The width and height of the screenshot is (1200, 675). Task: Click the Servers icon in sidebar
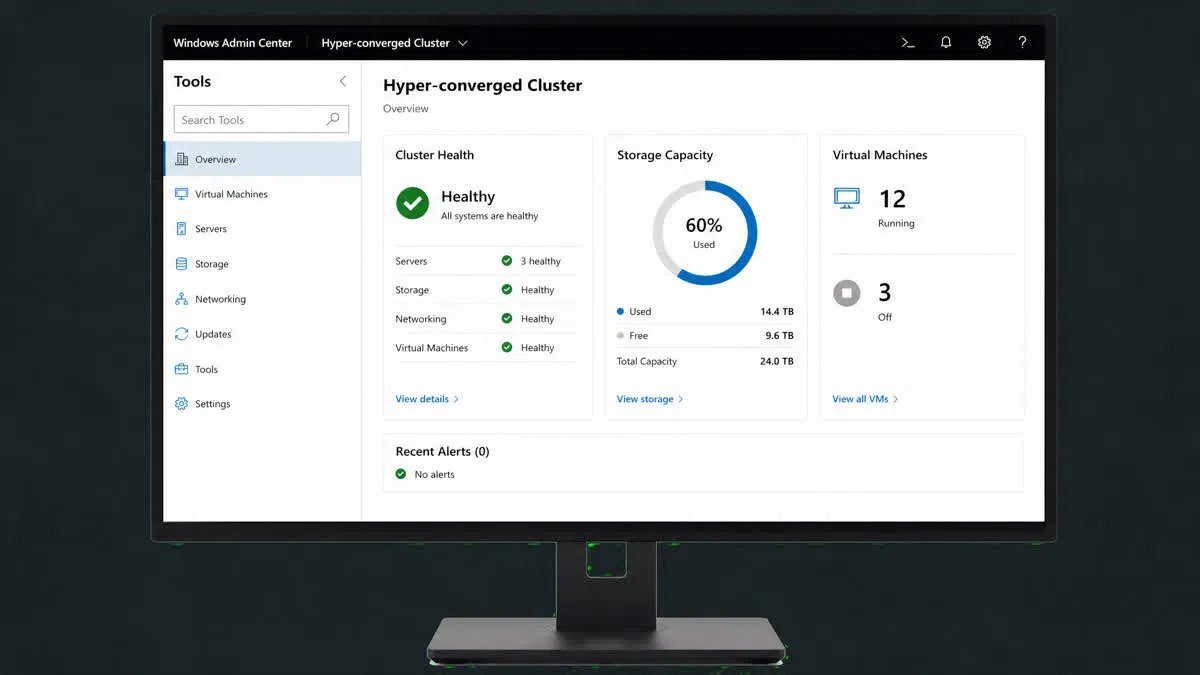click(181, 229)
